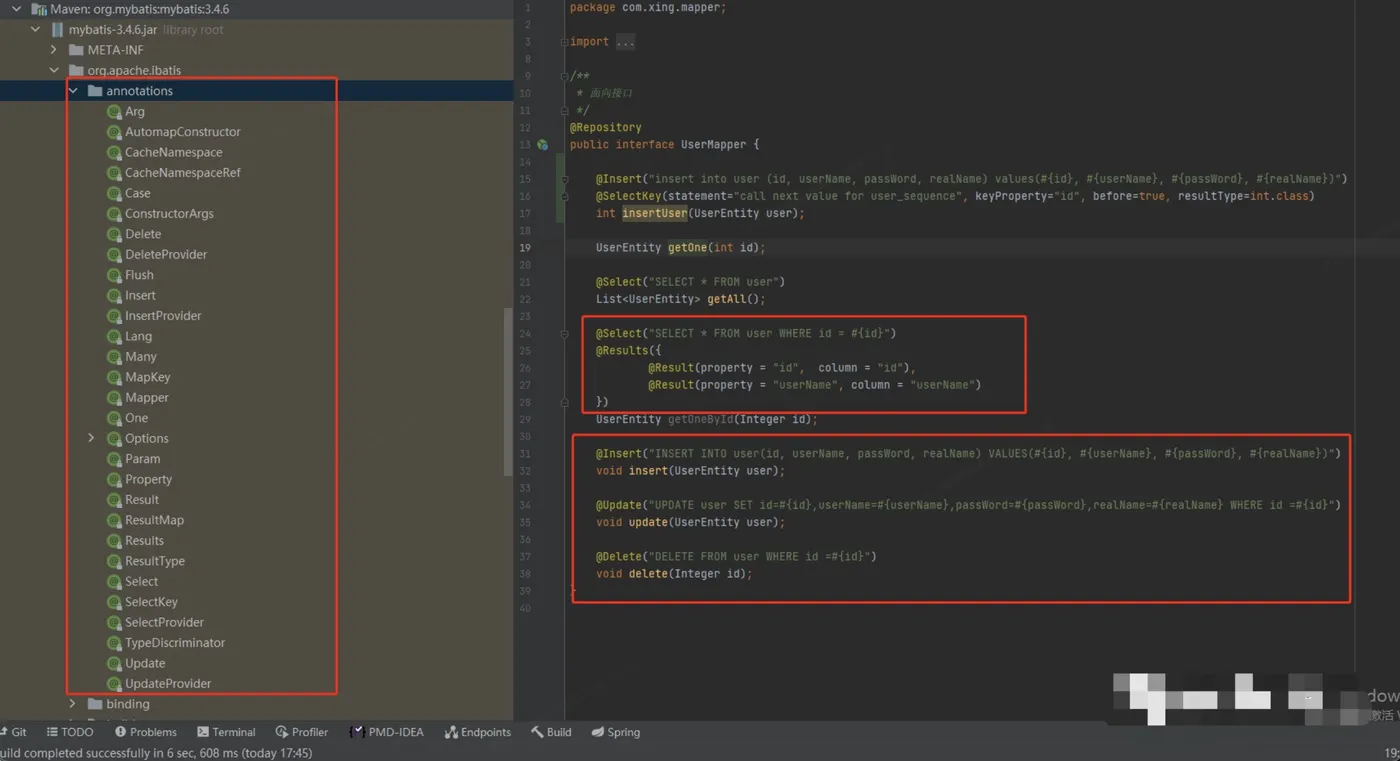Click the DeleteProvider annotation icon
This screenshot has height=761, width=1400.
(x=114, y=255)
